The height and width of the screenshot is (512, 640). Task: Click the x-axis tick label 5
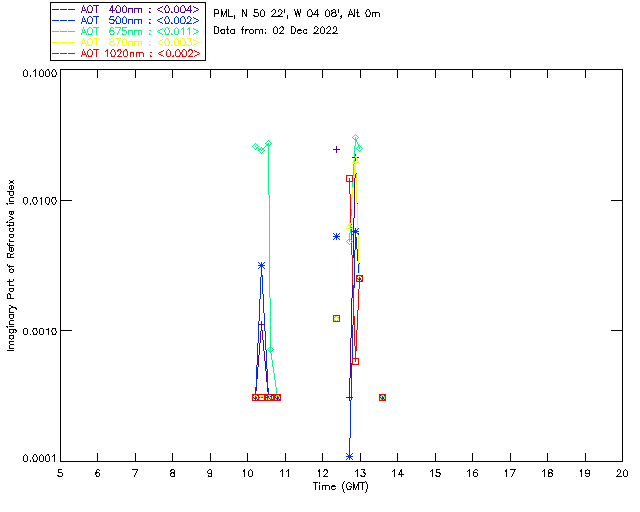coord(60,473)
